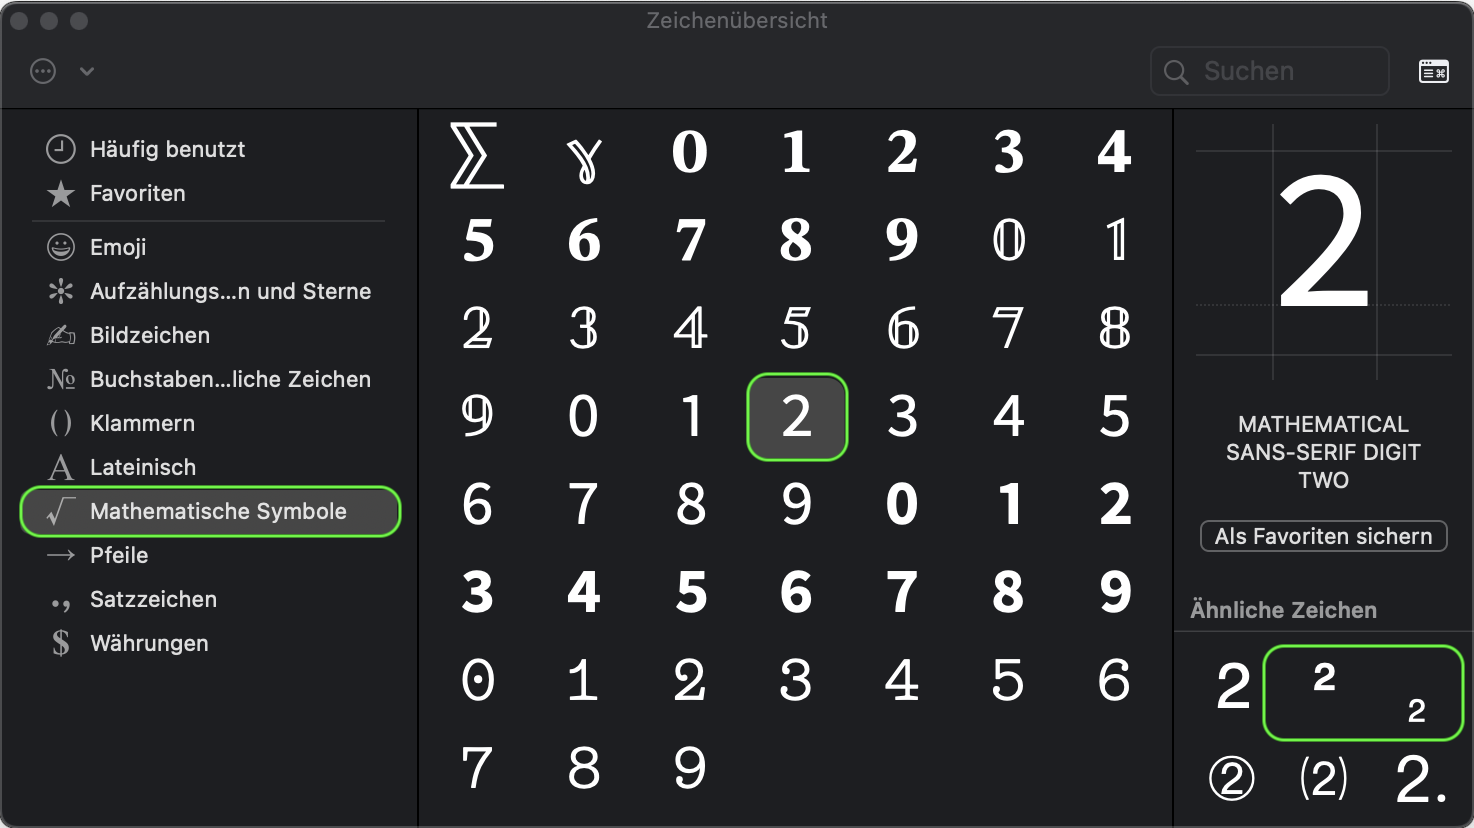Image resolution: width=1474 pixels, height=828 pixels.
Task: Select the circled digit two variant
Action: coord(1232,778)
